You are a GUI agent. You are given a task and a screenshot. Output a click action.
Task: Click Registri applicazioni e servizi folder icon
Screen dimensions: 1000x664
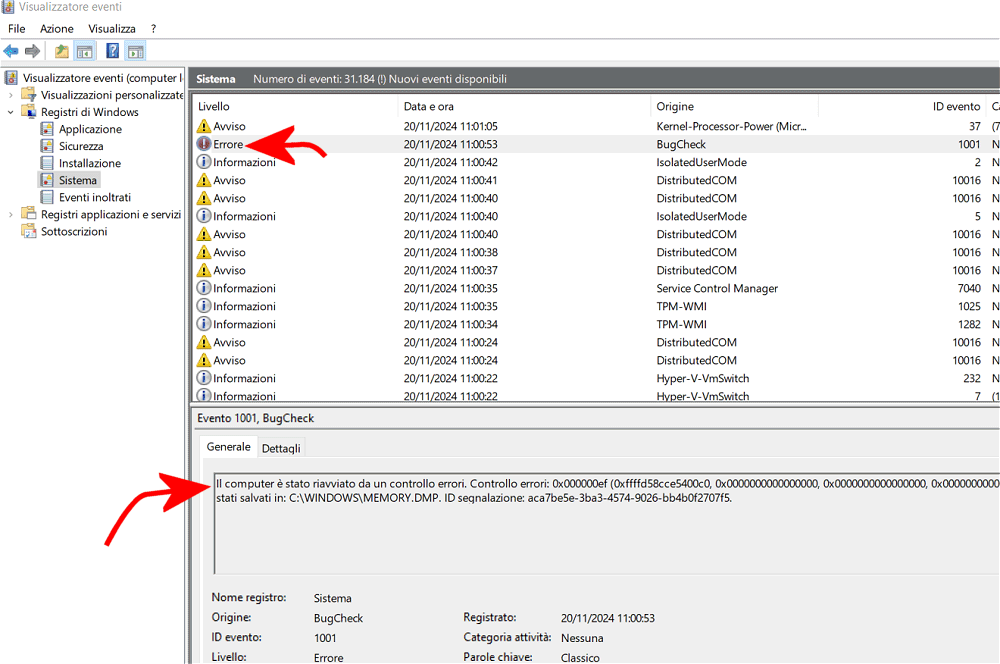29,214
